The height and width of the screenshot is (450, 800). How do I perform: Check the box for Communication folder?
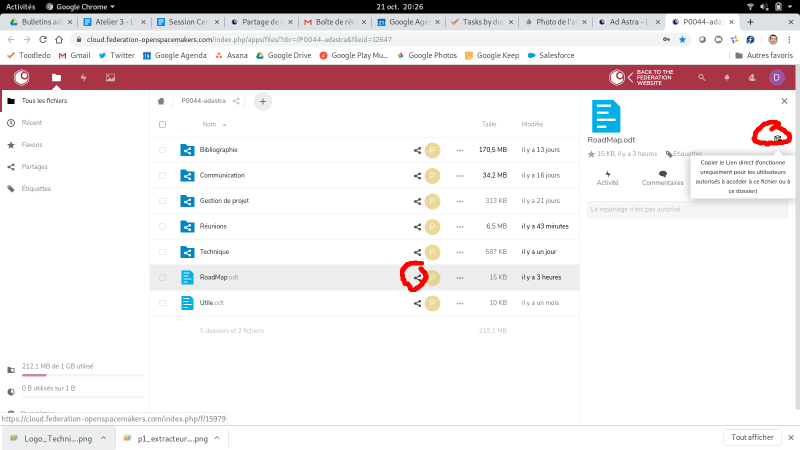point(162,175)
